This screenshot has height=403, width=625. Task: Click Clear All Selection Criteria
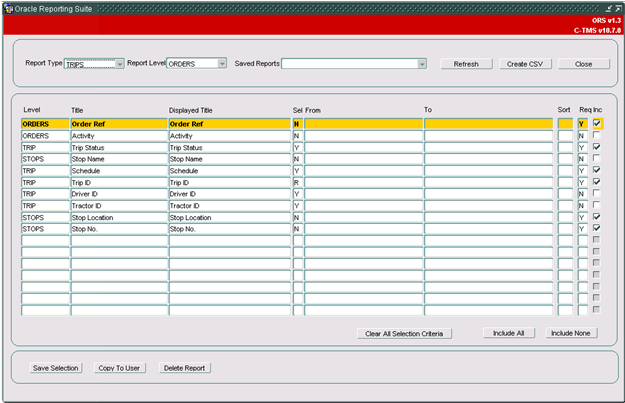[x=404, y=334]
